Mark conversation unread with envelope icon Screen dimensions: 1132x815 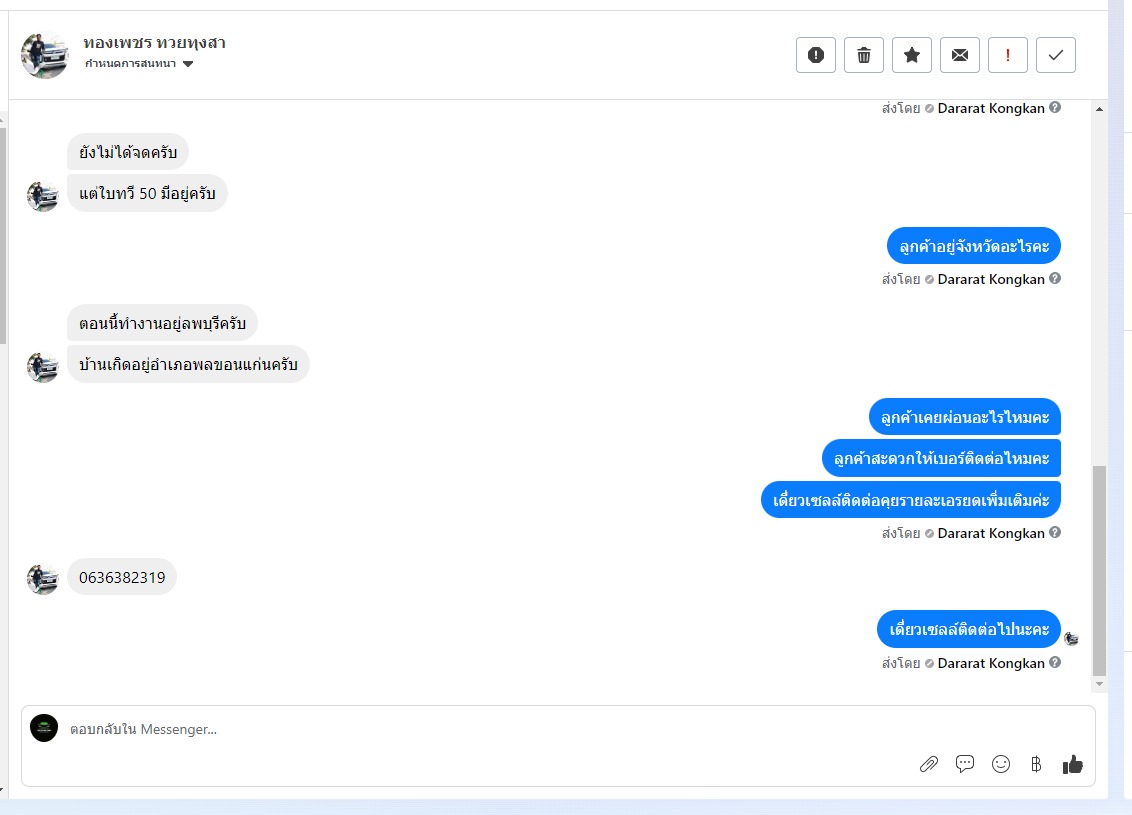click(960, 55)
